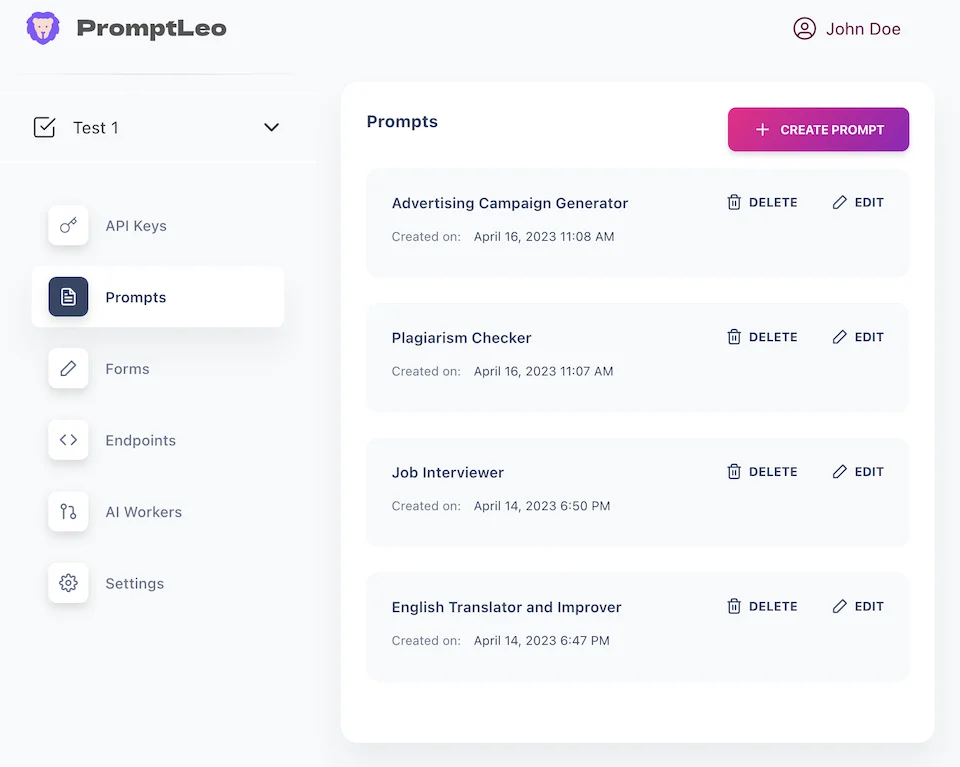This screenshot has height=767, width=960.
Task: Expand the Test 1 project dropdown chevron
Action: (x=271, y=128)
